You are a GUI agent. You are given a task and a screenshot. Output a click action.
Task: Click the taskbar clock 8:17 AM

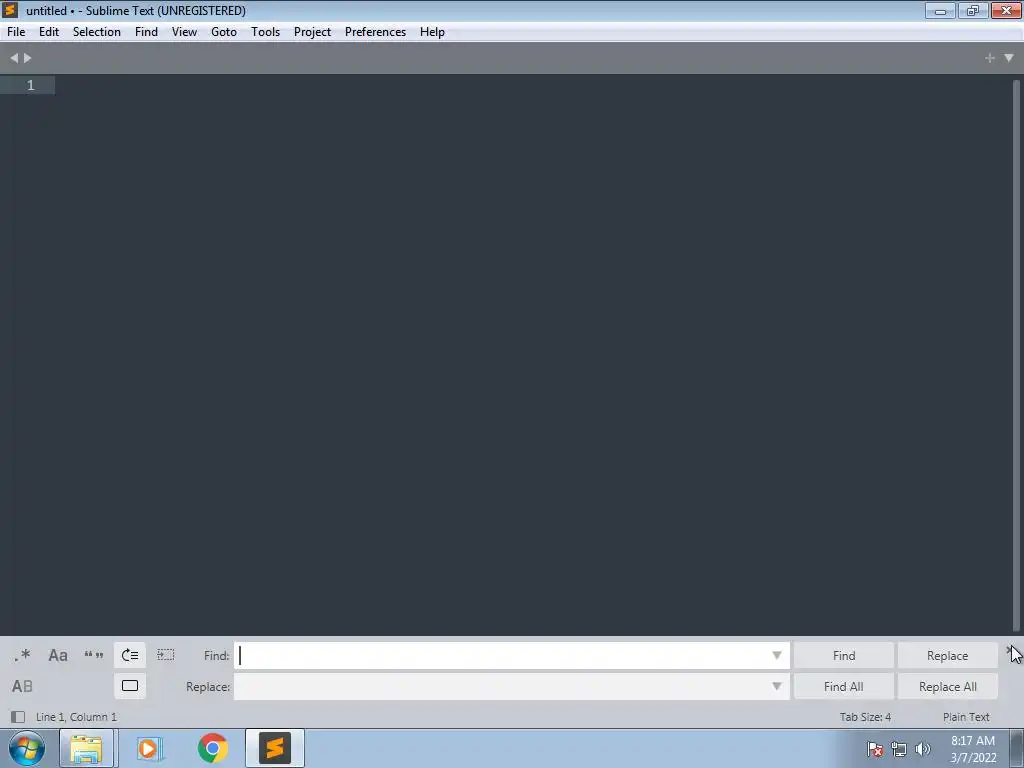coord(973,749)
